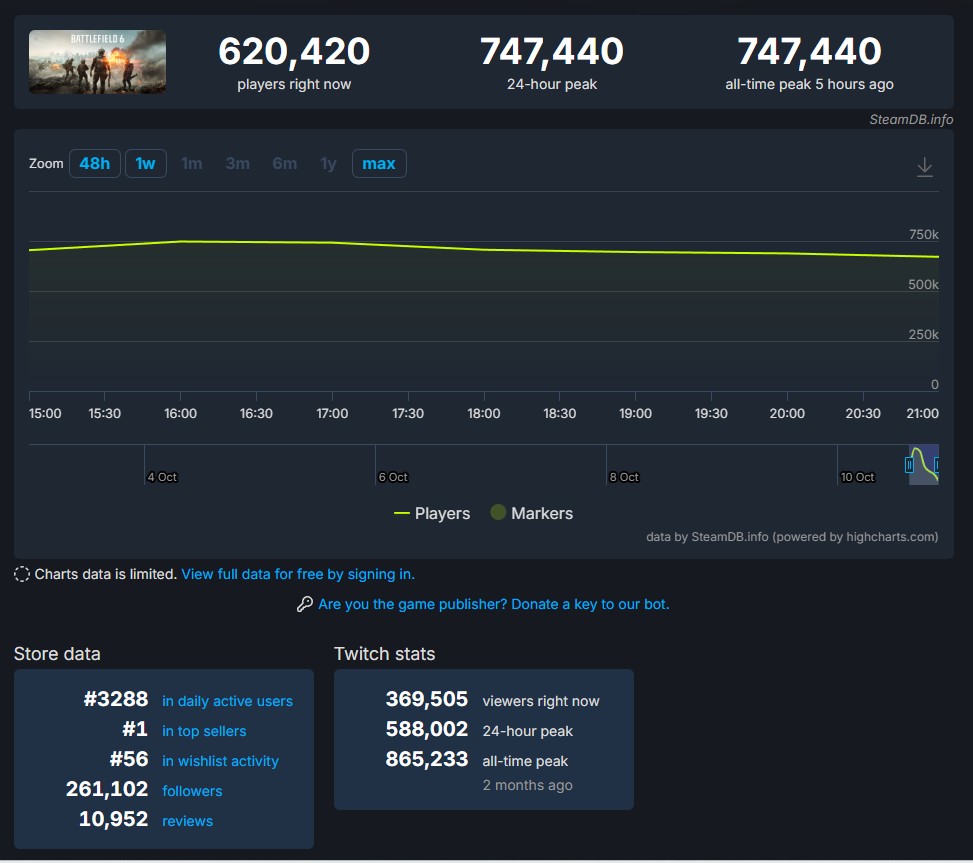The height and width of the screenshot is (863, 973).
Task: Select the 6m zoom option
Action: click(x=285, y=164)
